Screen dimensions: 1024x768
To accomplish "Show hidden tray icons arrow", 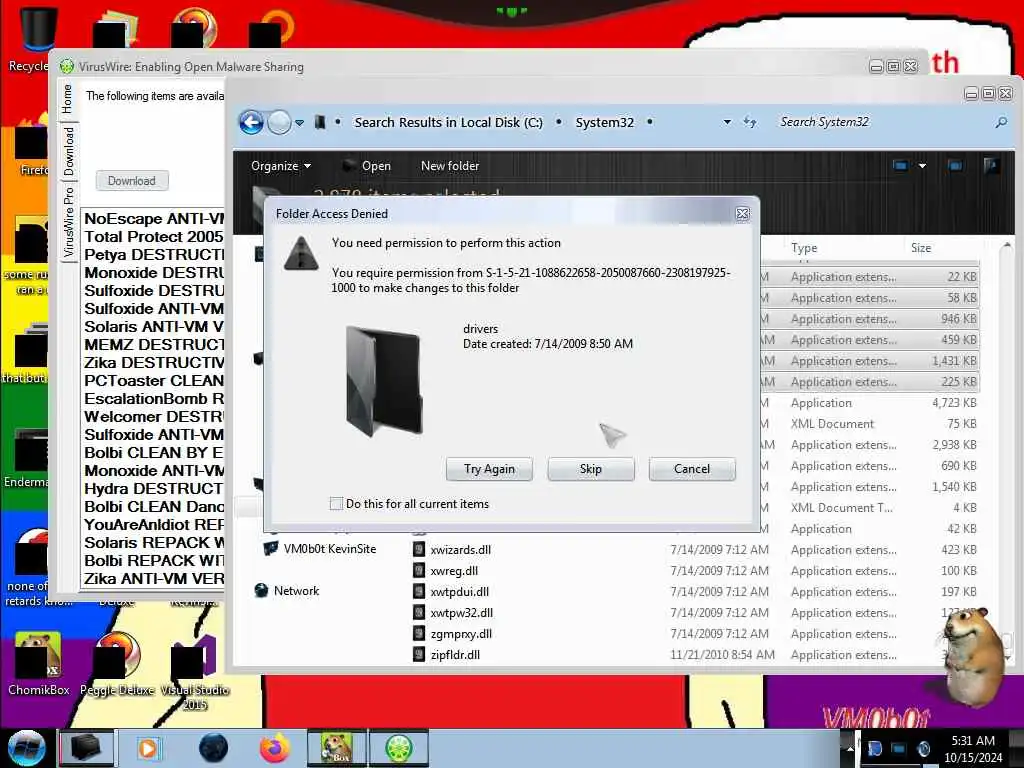I will click(x=850, y=748).
